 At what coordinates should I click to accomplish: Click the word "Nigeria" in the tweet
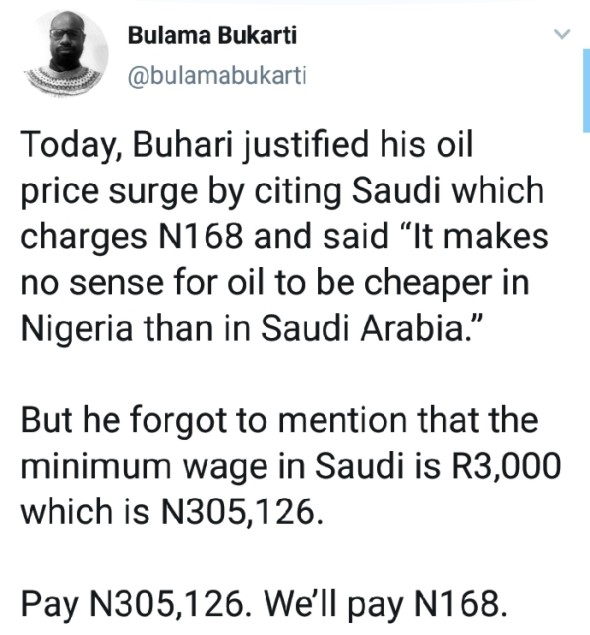77,329
